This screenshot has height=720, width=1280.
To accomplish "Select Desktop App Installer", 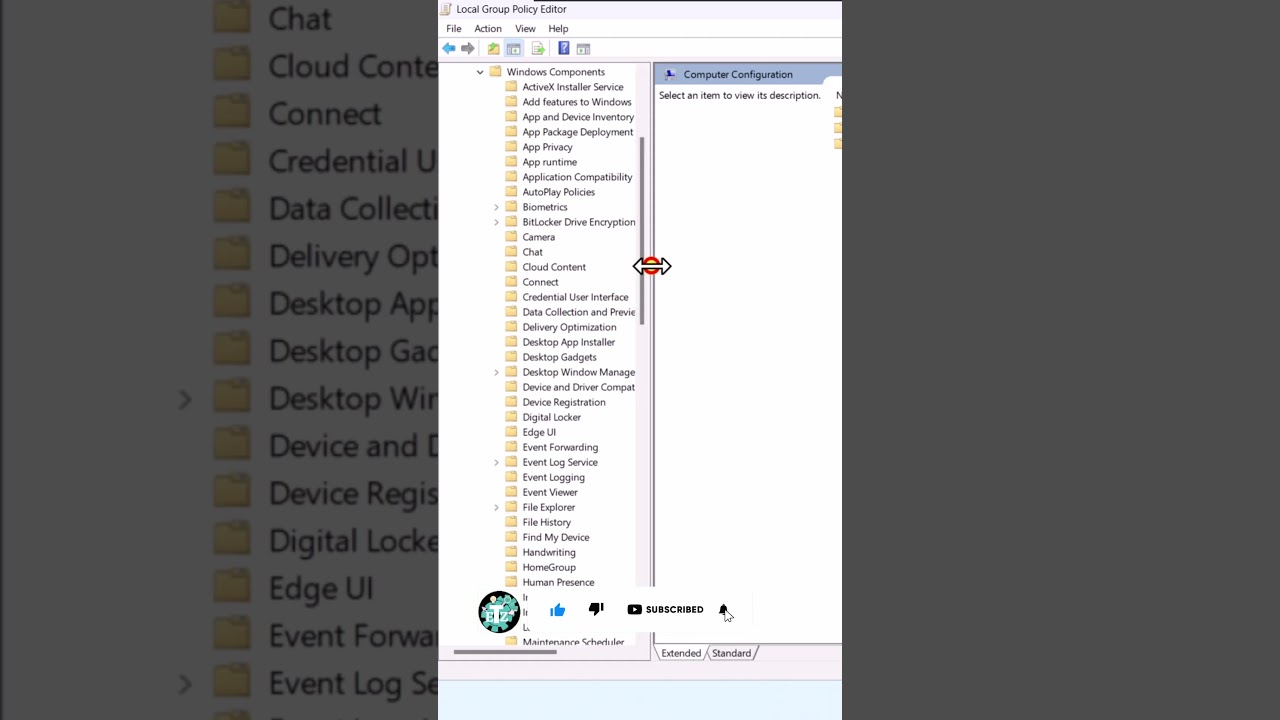I will (569, 342).
